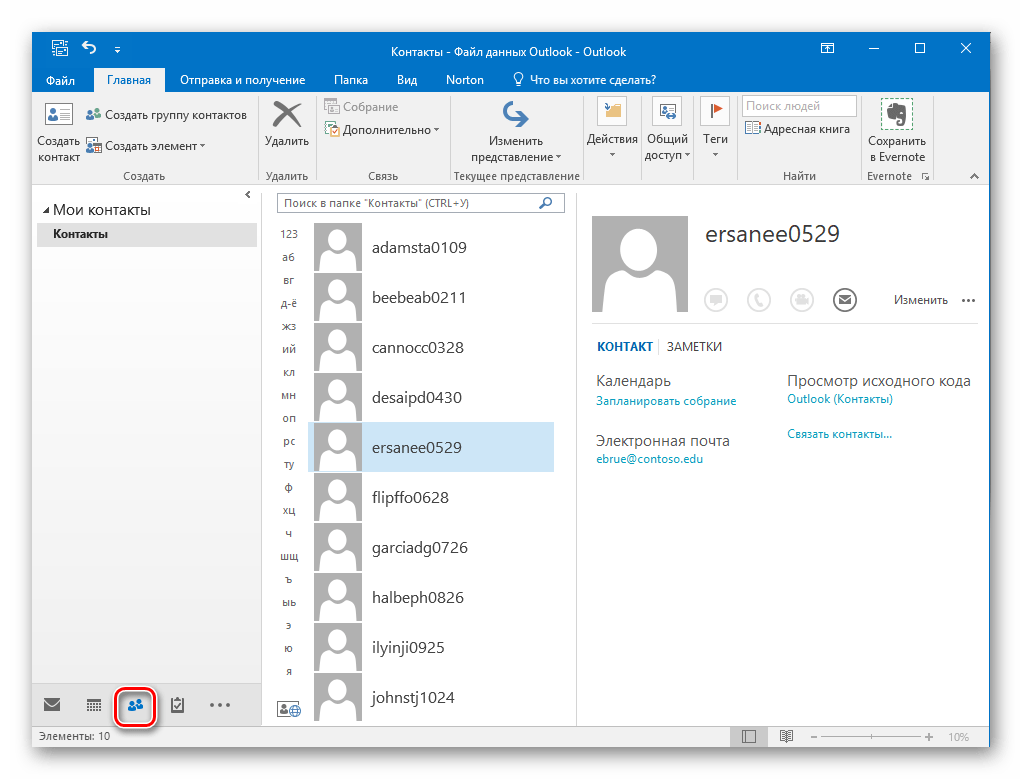Open the Tasks clipboard icon

177,705
